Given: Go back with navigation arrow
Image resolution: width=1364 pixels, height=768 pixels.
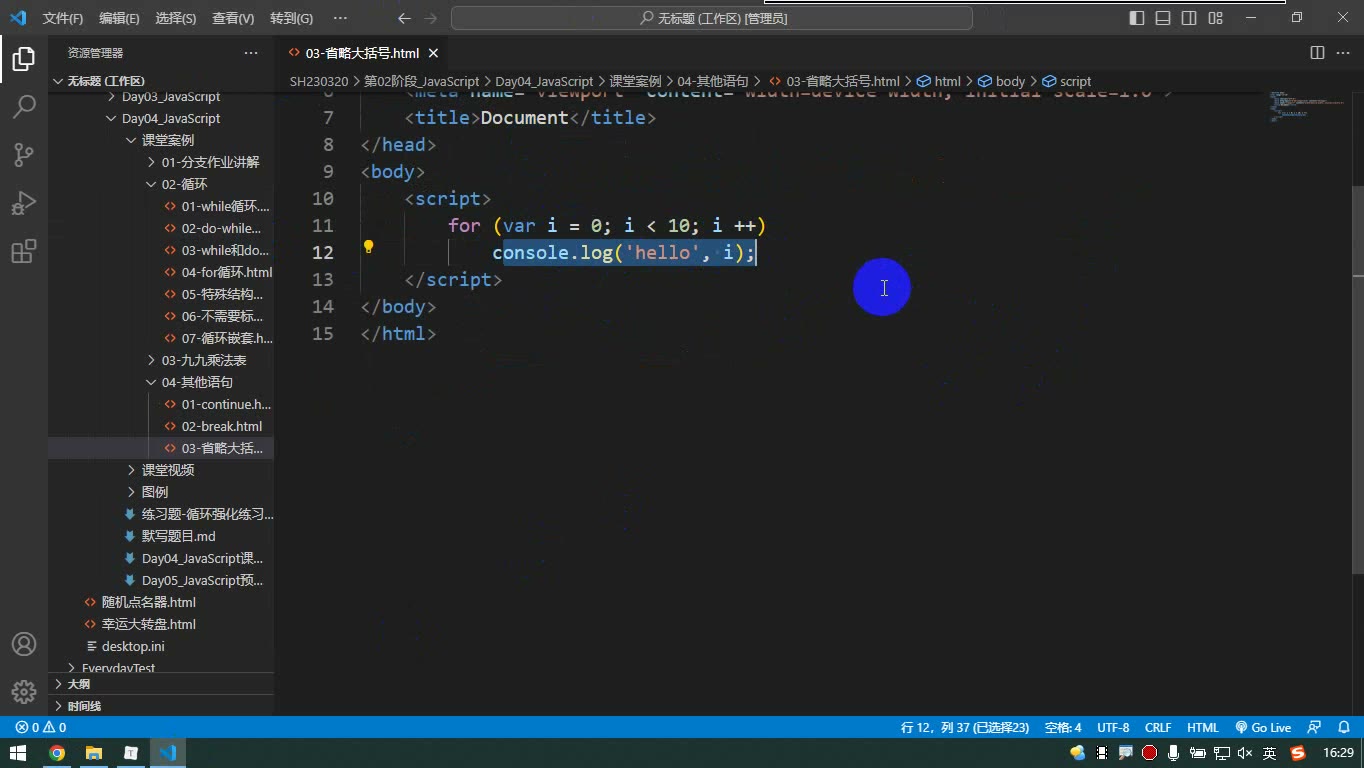Looking at the screenshot, I should coord(404,18).
